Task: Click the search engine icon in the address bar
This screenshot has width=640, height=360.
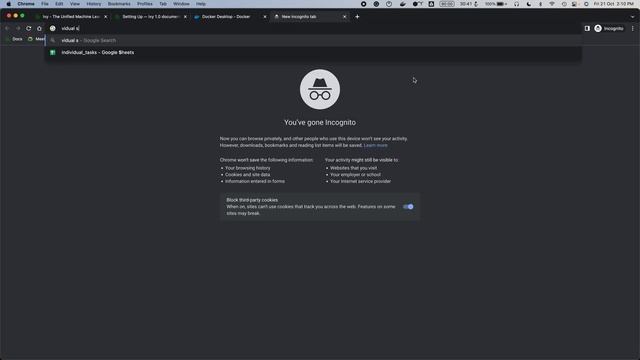Action: tap(53, 29)
